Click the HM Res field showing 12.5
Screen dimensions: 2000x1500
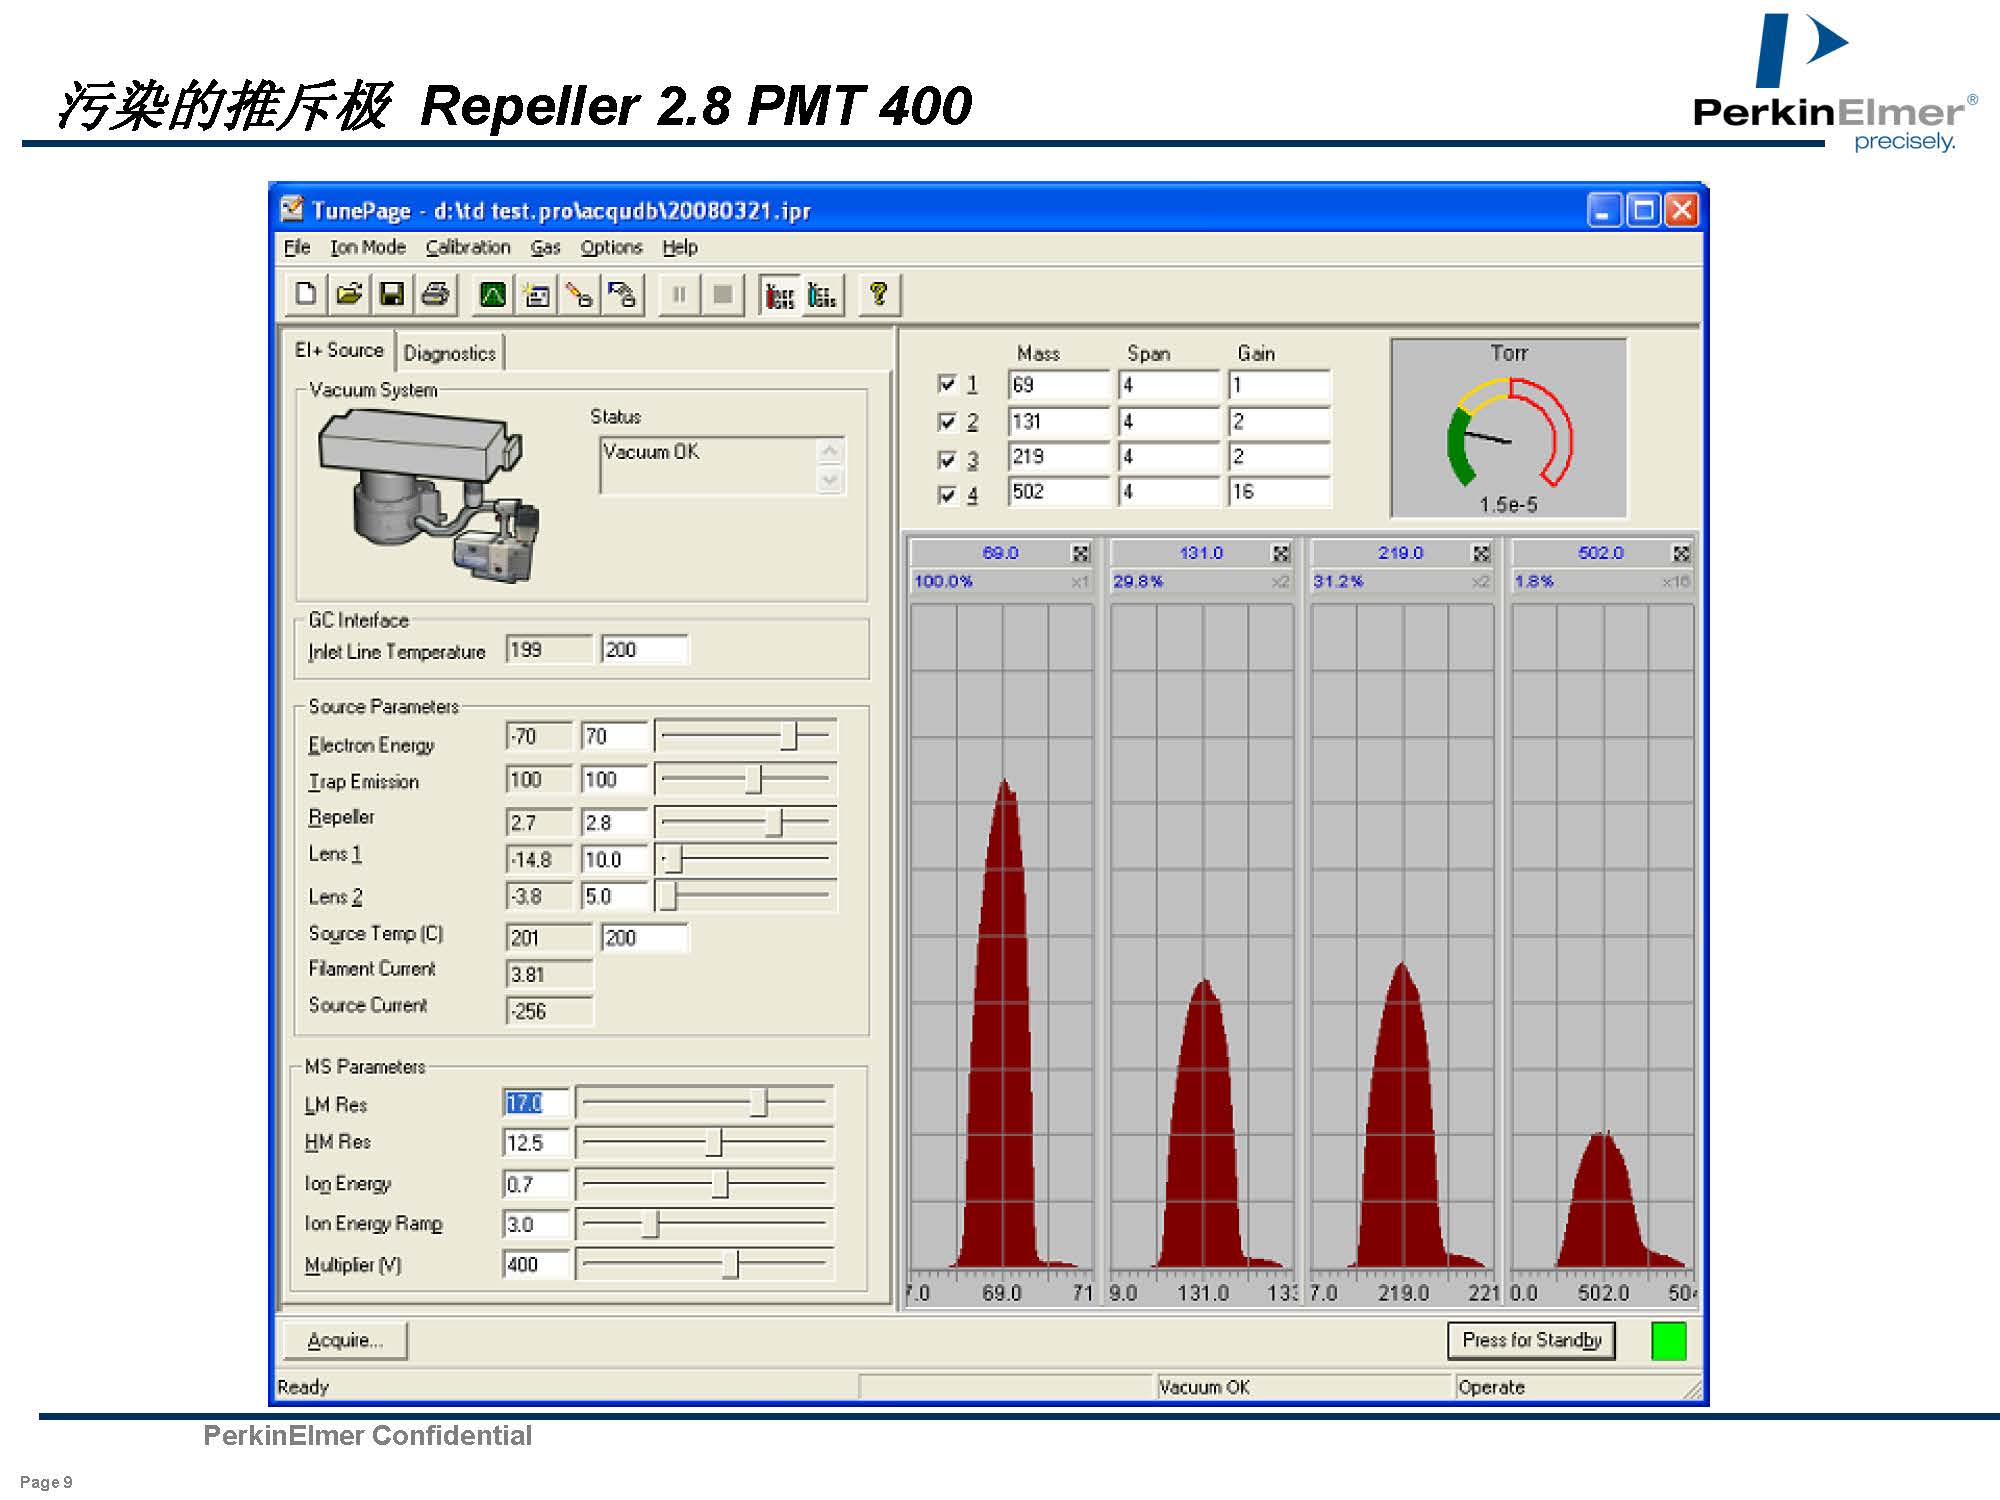[x=536, y=1142]
